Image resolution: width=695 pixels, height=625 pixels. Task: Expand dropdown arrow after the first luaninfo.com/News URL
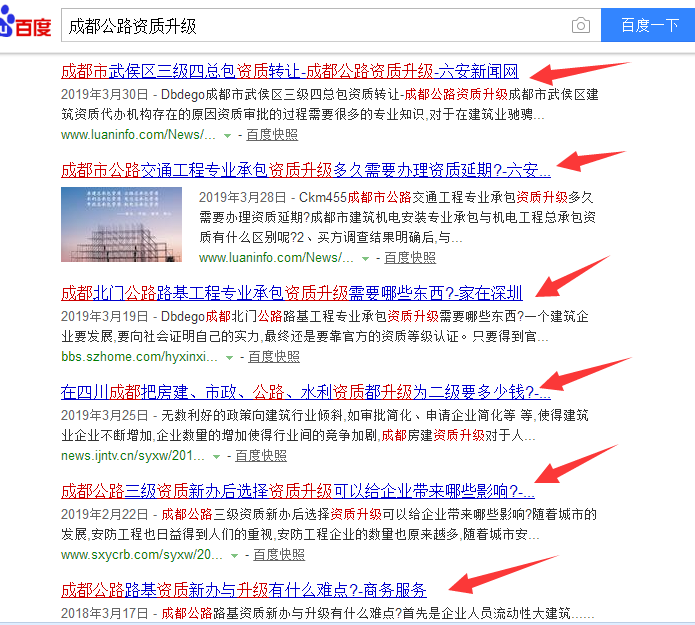[227, 136]
